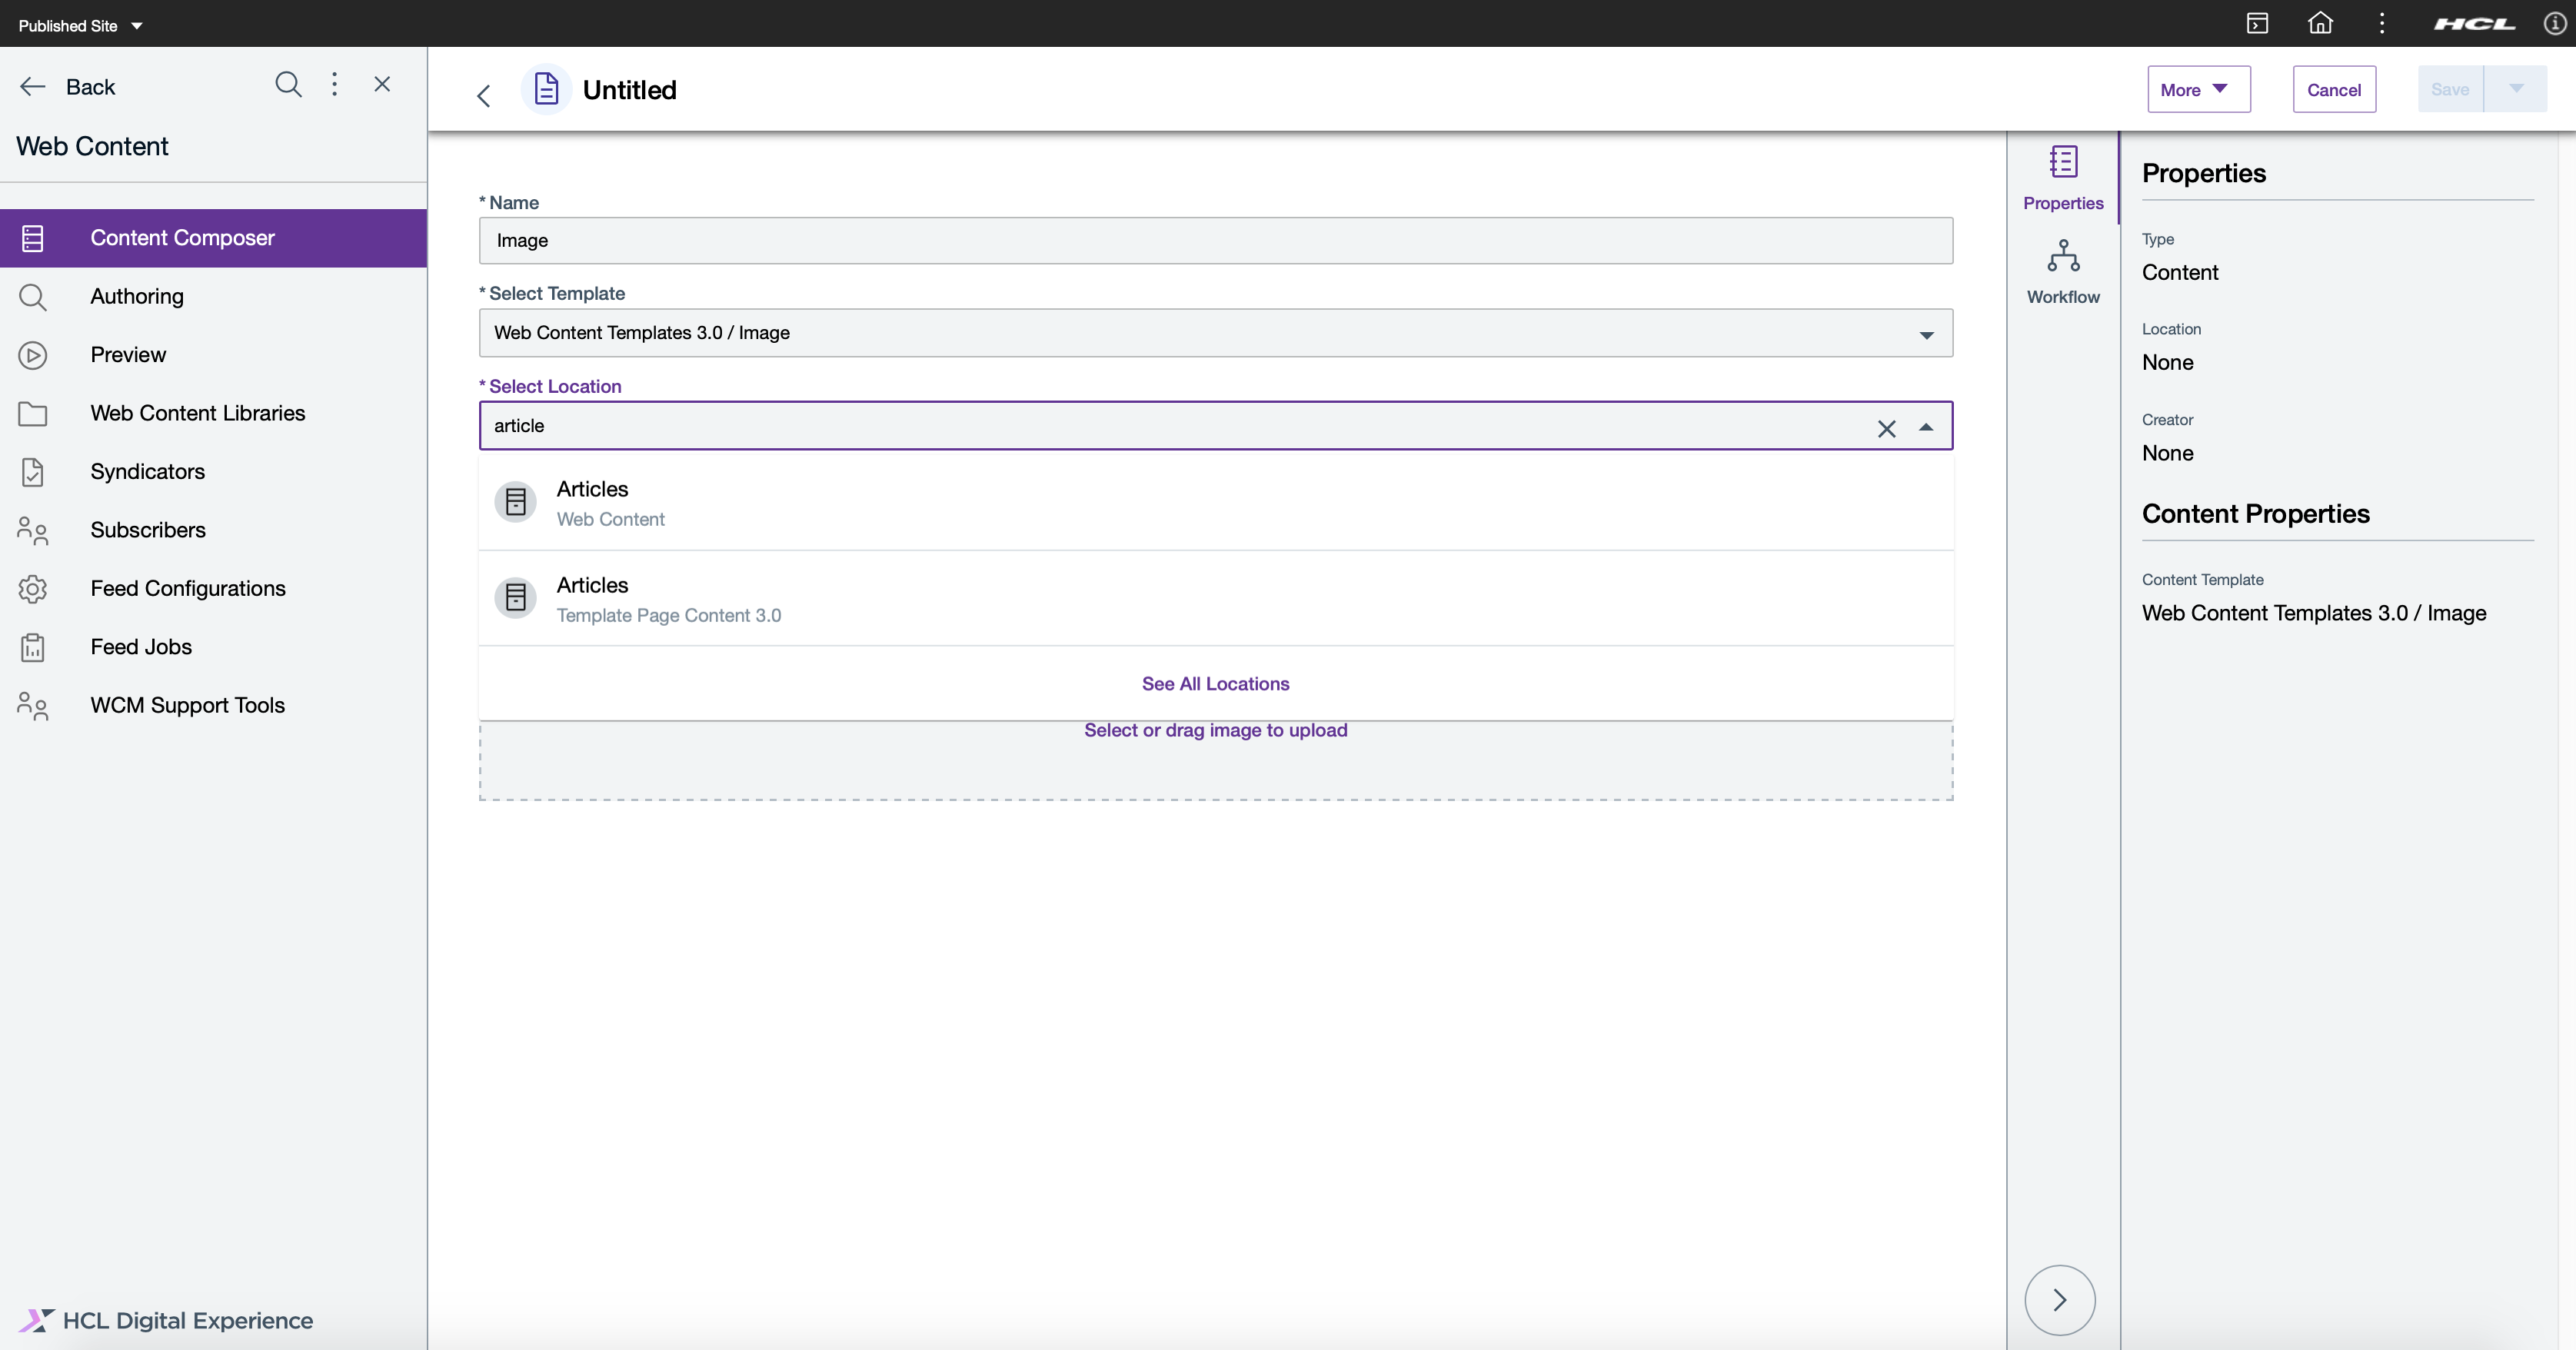The image size is (2576, 1350).
Task: Open the info icon in top bar
Action: point(2554,23)
